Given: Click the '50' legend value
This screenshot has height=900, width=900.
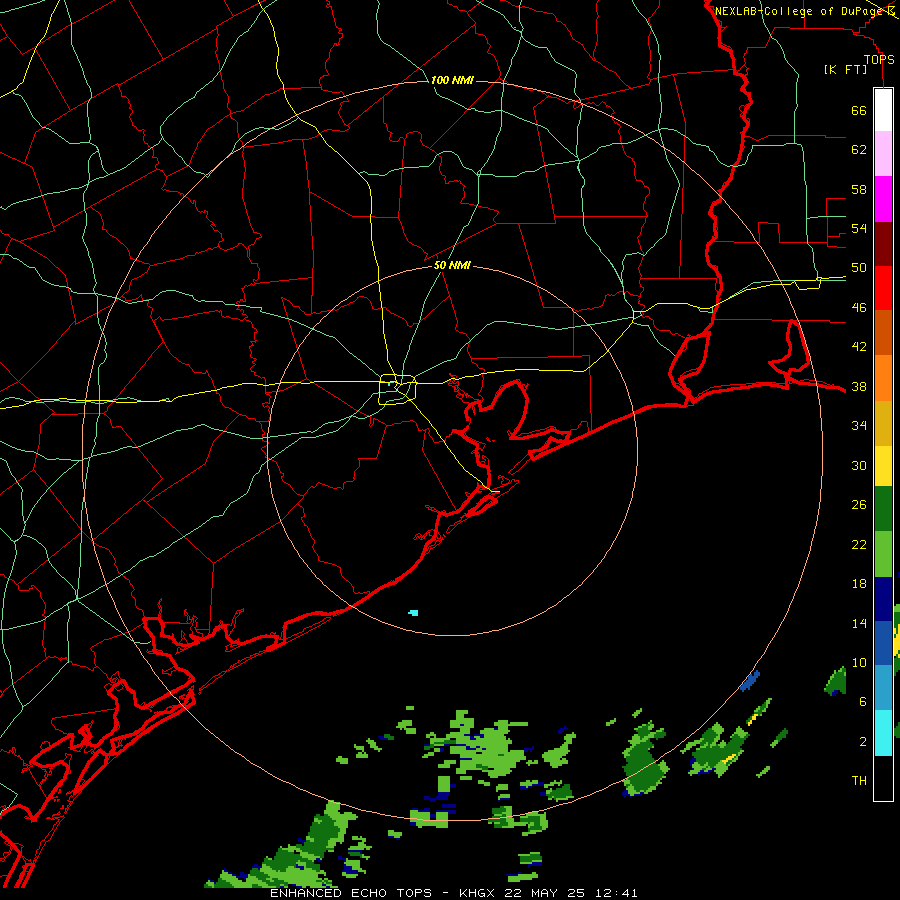Looking at the screenshot, I should pyautogui.click(x=859, y=268).
